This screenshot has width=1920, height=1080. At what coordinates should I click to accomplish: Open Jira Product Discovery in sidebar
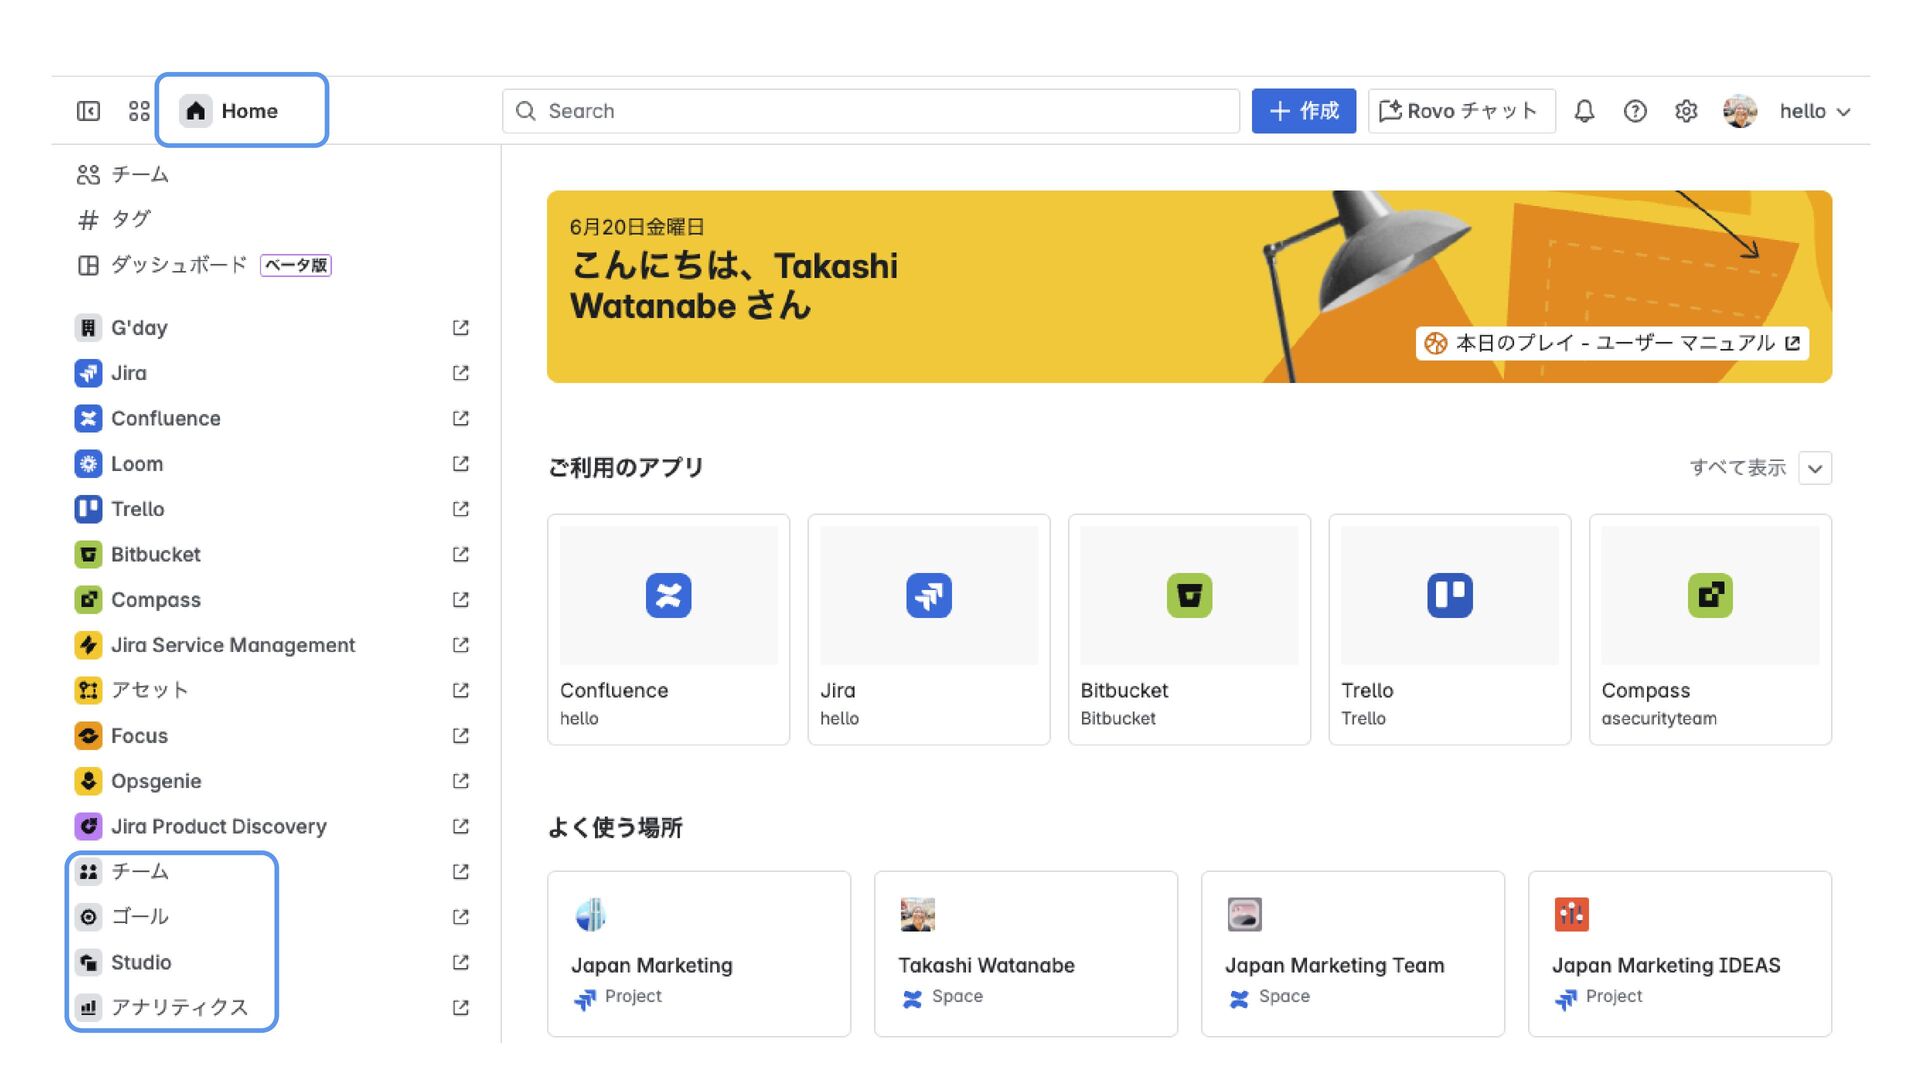(272, 826)
